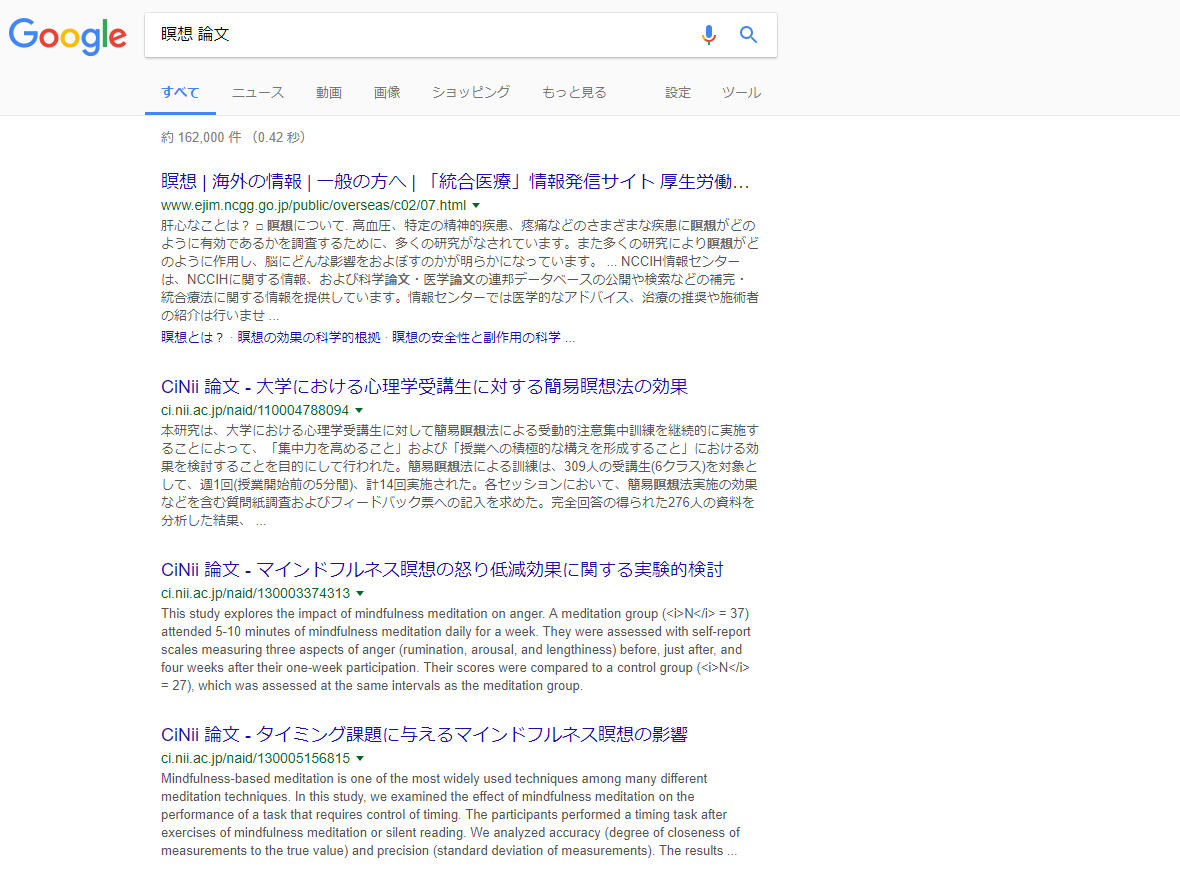Click the Google logo
The width and height of the screenshot is (1180, 878).
point(68,35)
